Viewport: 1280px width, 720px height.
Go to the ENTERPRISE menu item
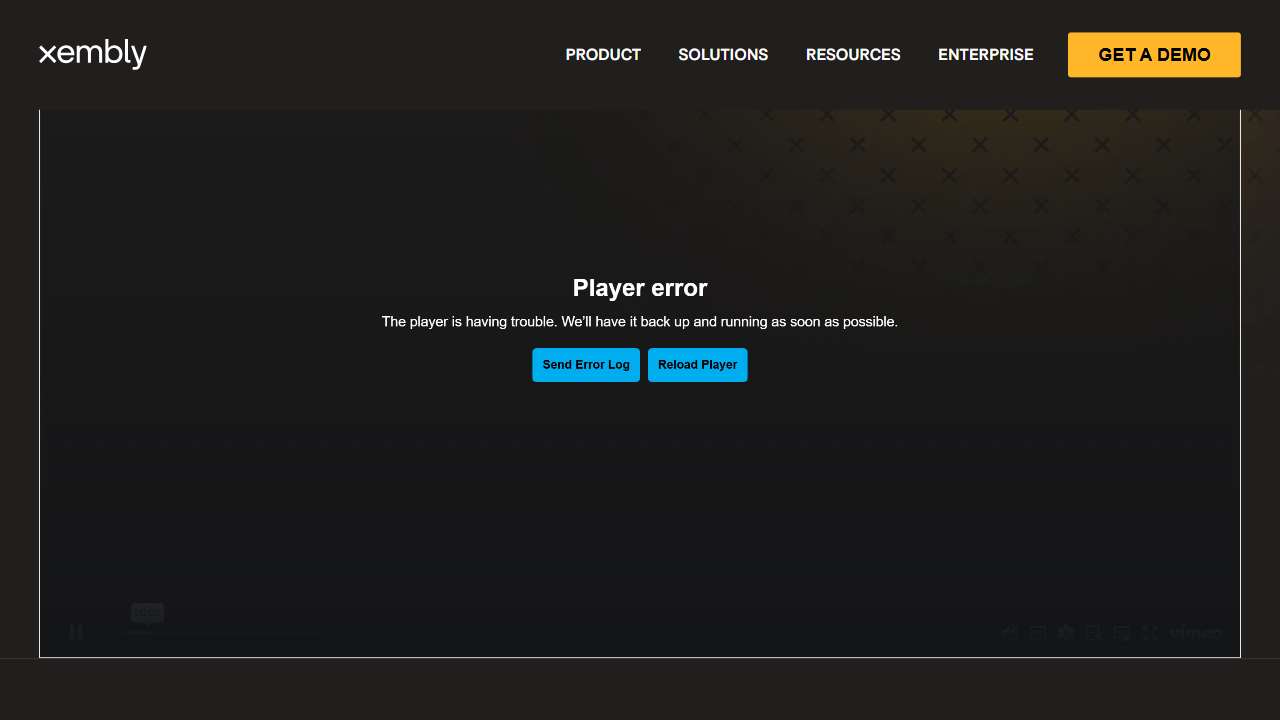(985, 55)
